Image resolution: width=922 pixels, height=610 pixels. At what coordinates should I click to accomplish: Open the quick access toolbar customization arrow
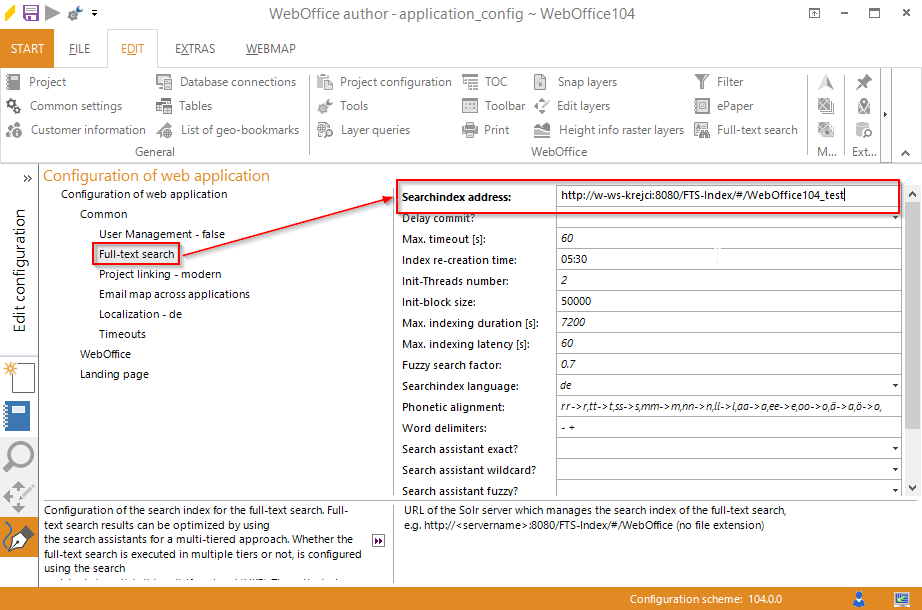coord(96,14)
